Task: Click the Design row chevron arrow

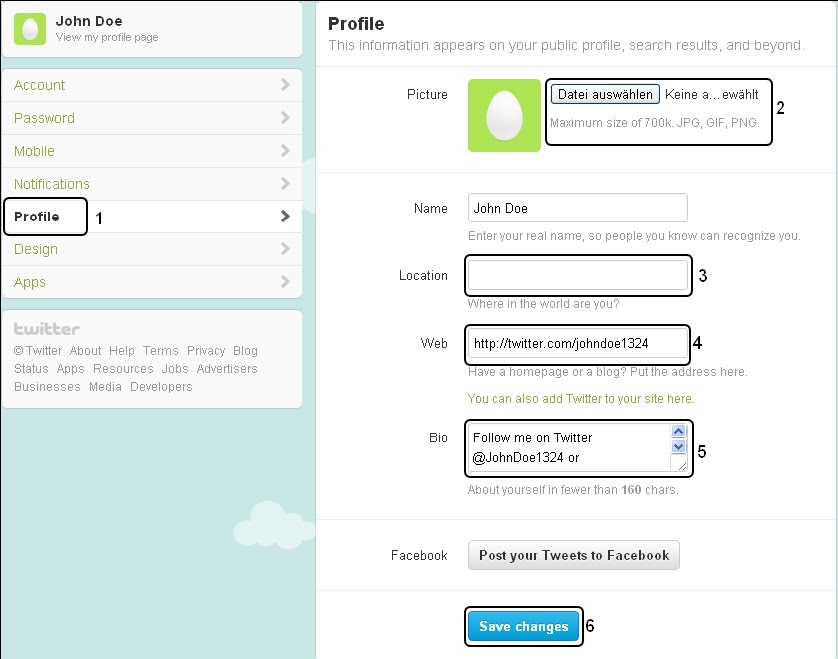Action: pos(284,249)
